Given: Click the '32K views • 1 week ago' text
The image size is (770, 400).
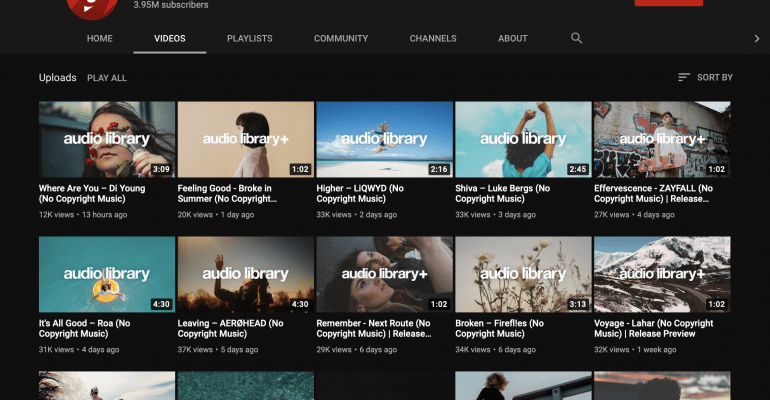Looking at the screenshot, I should 635,349.
